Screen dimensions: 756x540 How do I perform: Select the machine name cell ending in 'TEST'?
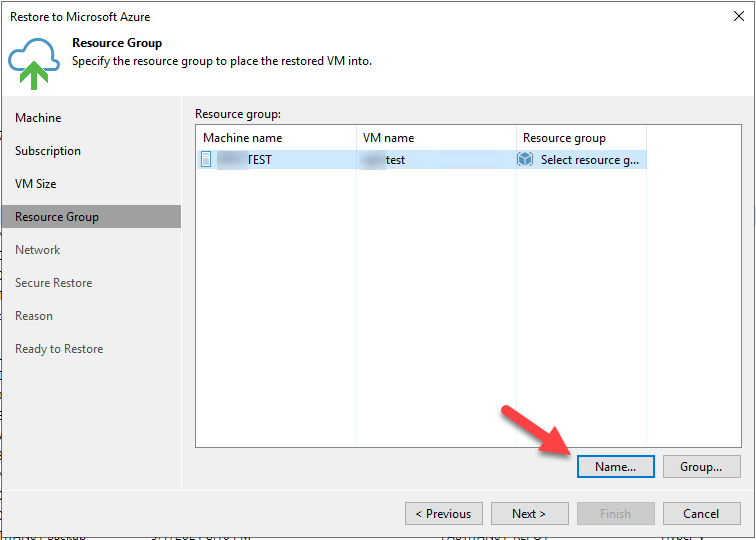(x=277, y=160)
